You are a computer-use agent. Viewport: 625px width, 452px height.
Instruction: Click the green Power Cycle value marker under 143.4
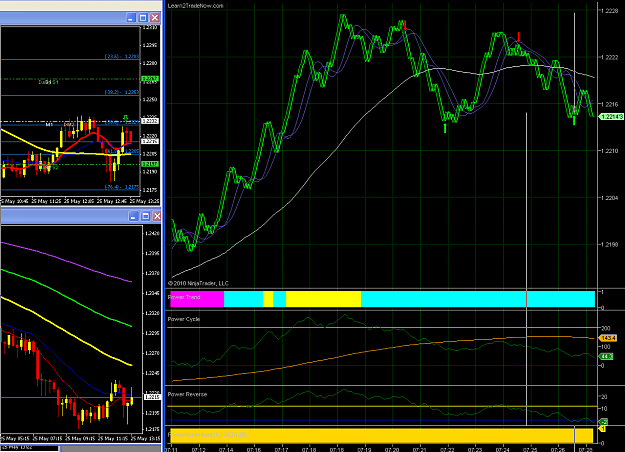pyautogui.click(x=606, y=356)
